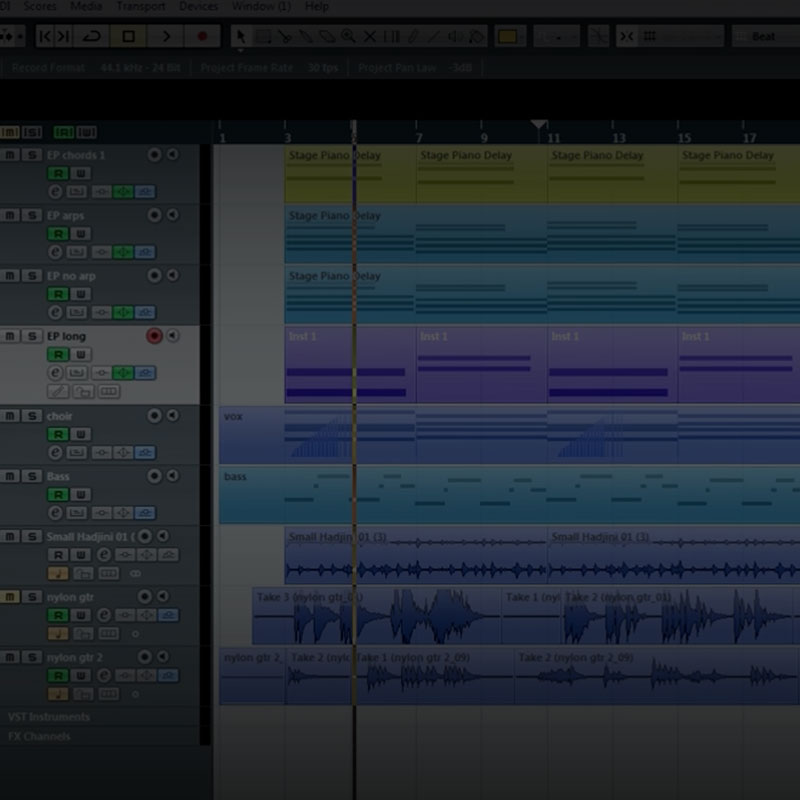Open lanes display on EP long track

coord(108,392)
